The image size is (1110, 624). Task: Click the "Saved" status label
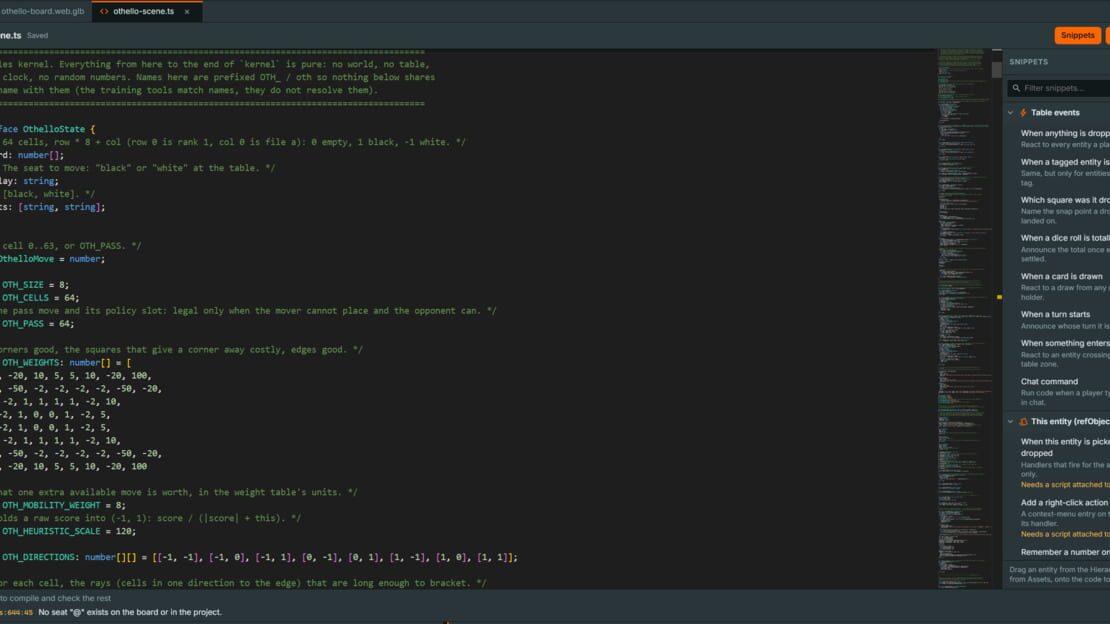click(38, 35)
